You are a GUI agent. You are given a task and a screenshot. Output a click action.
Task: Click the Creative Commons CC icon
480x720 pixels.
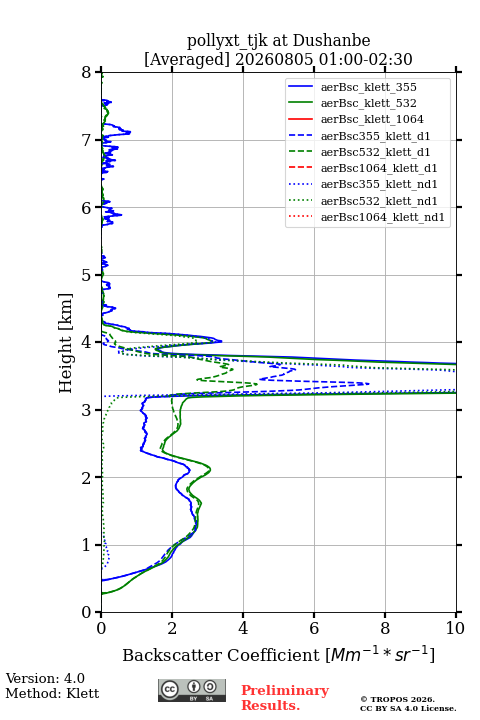coord(169,689)
